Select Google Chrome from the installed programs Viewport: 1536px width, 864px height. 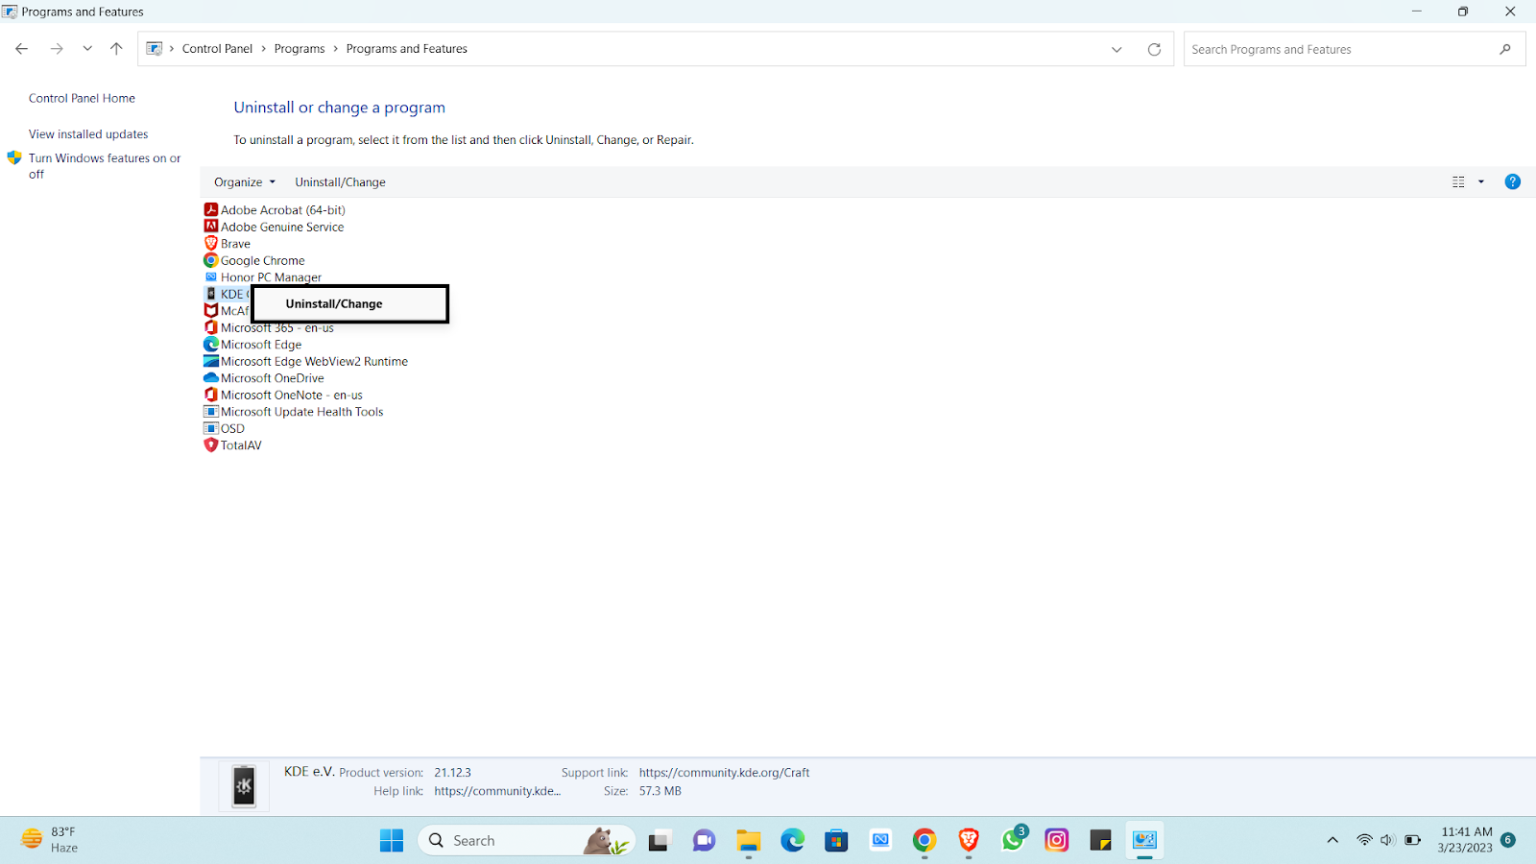coord(261,260)
